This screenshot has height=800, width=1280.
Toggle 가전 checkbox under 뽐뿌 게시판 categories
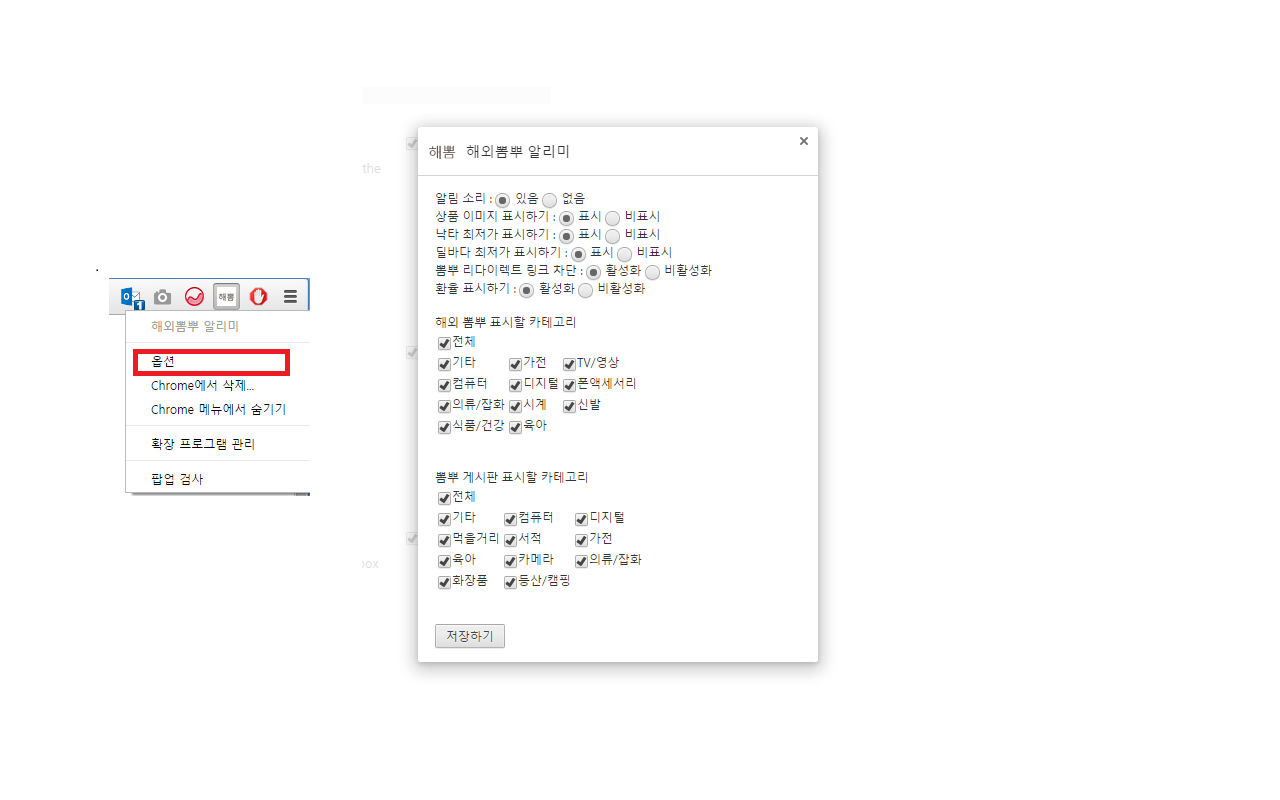(581, 540)
